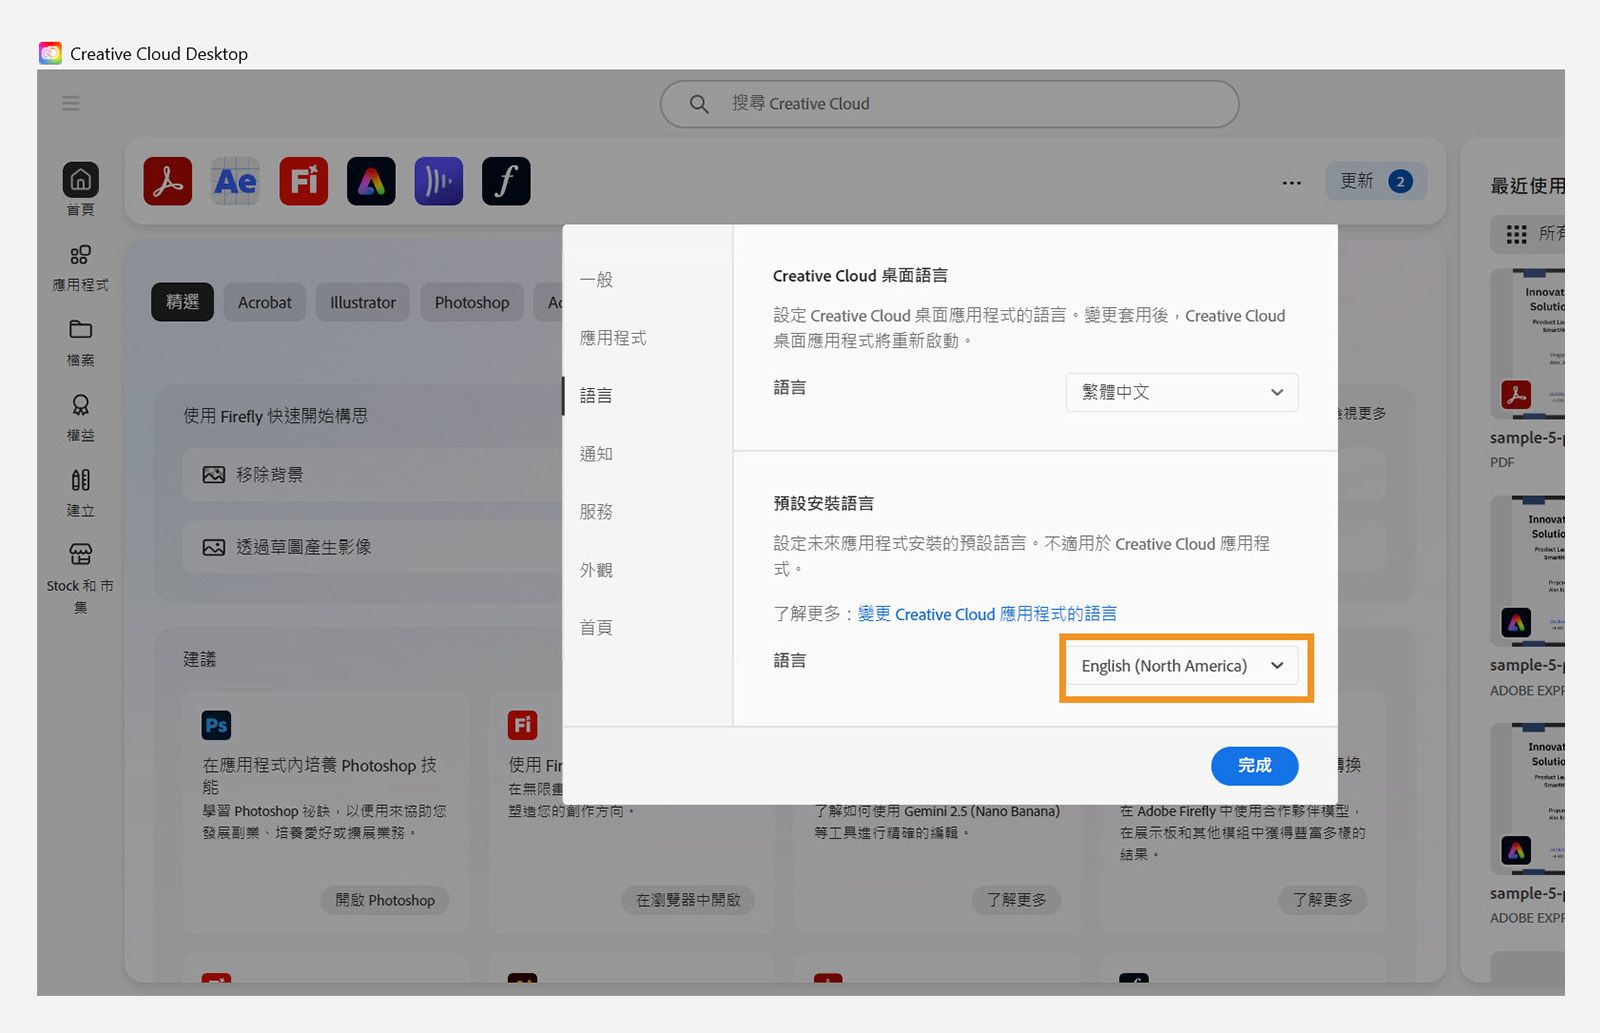Screen dimensions: 1600x1033
Task: Select the 語言 settings tab
Action: (x=597, y=396)
